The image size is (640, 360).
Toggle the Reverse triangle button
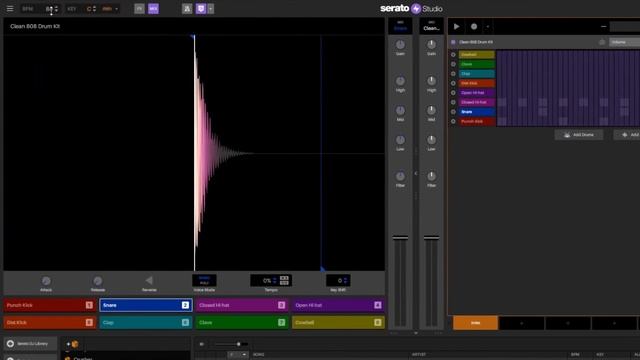[x=149, y=280]
